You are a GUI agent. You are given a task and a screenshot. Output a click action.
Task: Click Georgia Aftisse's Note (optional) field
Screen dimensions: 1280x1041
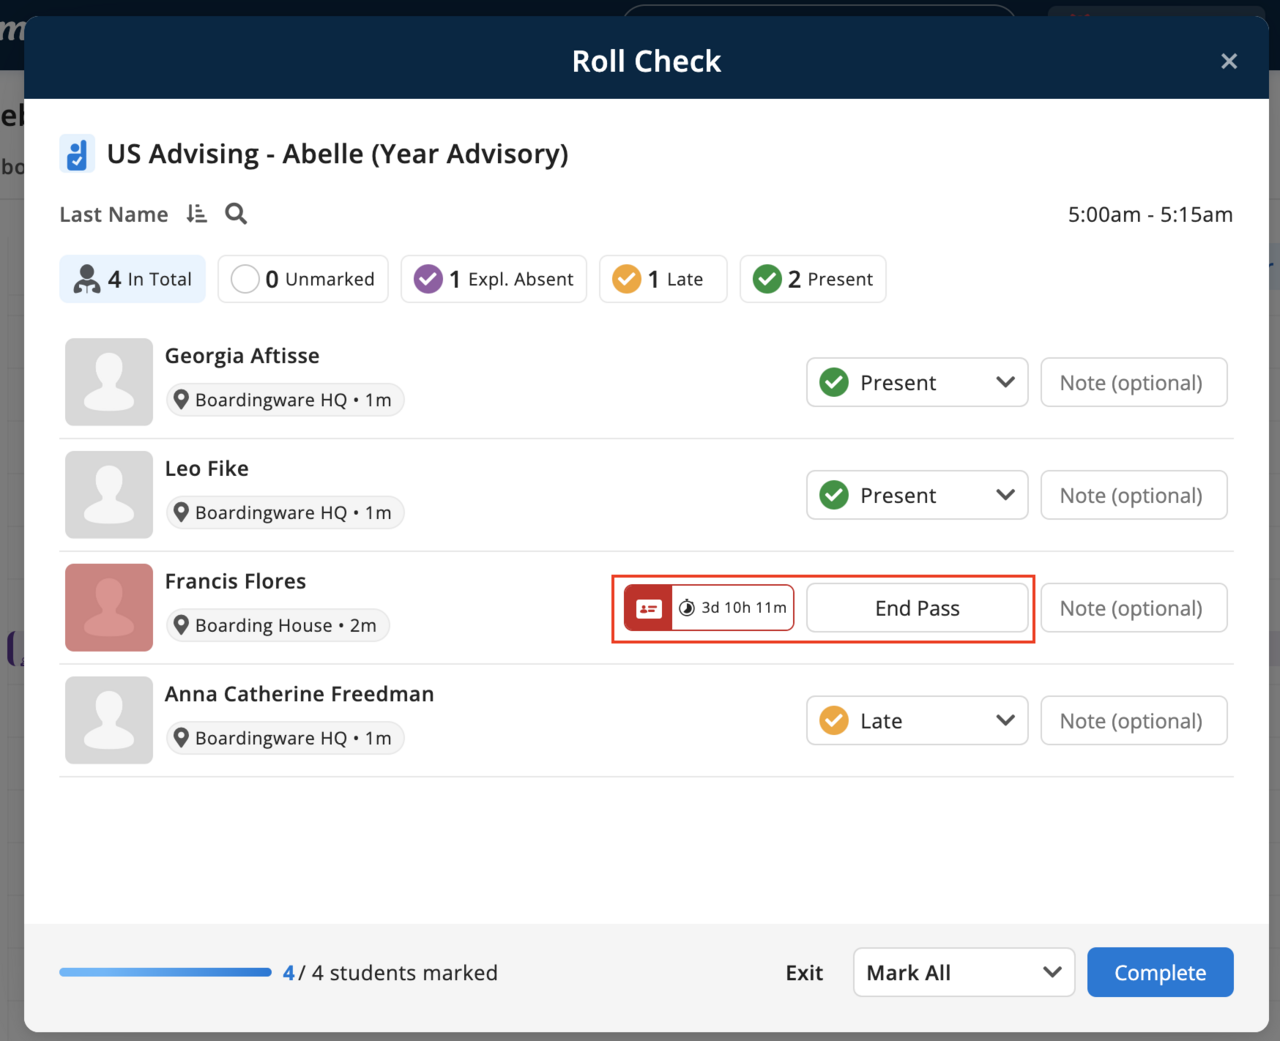point(1133,383)
